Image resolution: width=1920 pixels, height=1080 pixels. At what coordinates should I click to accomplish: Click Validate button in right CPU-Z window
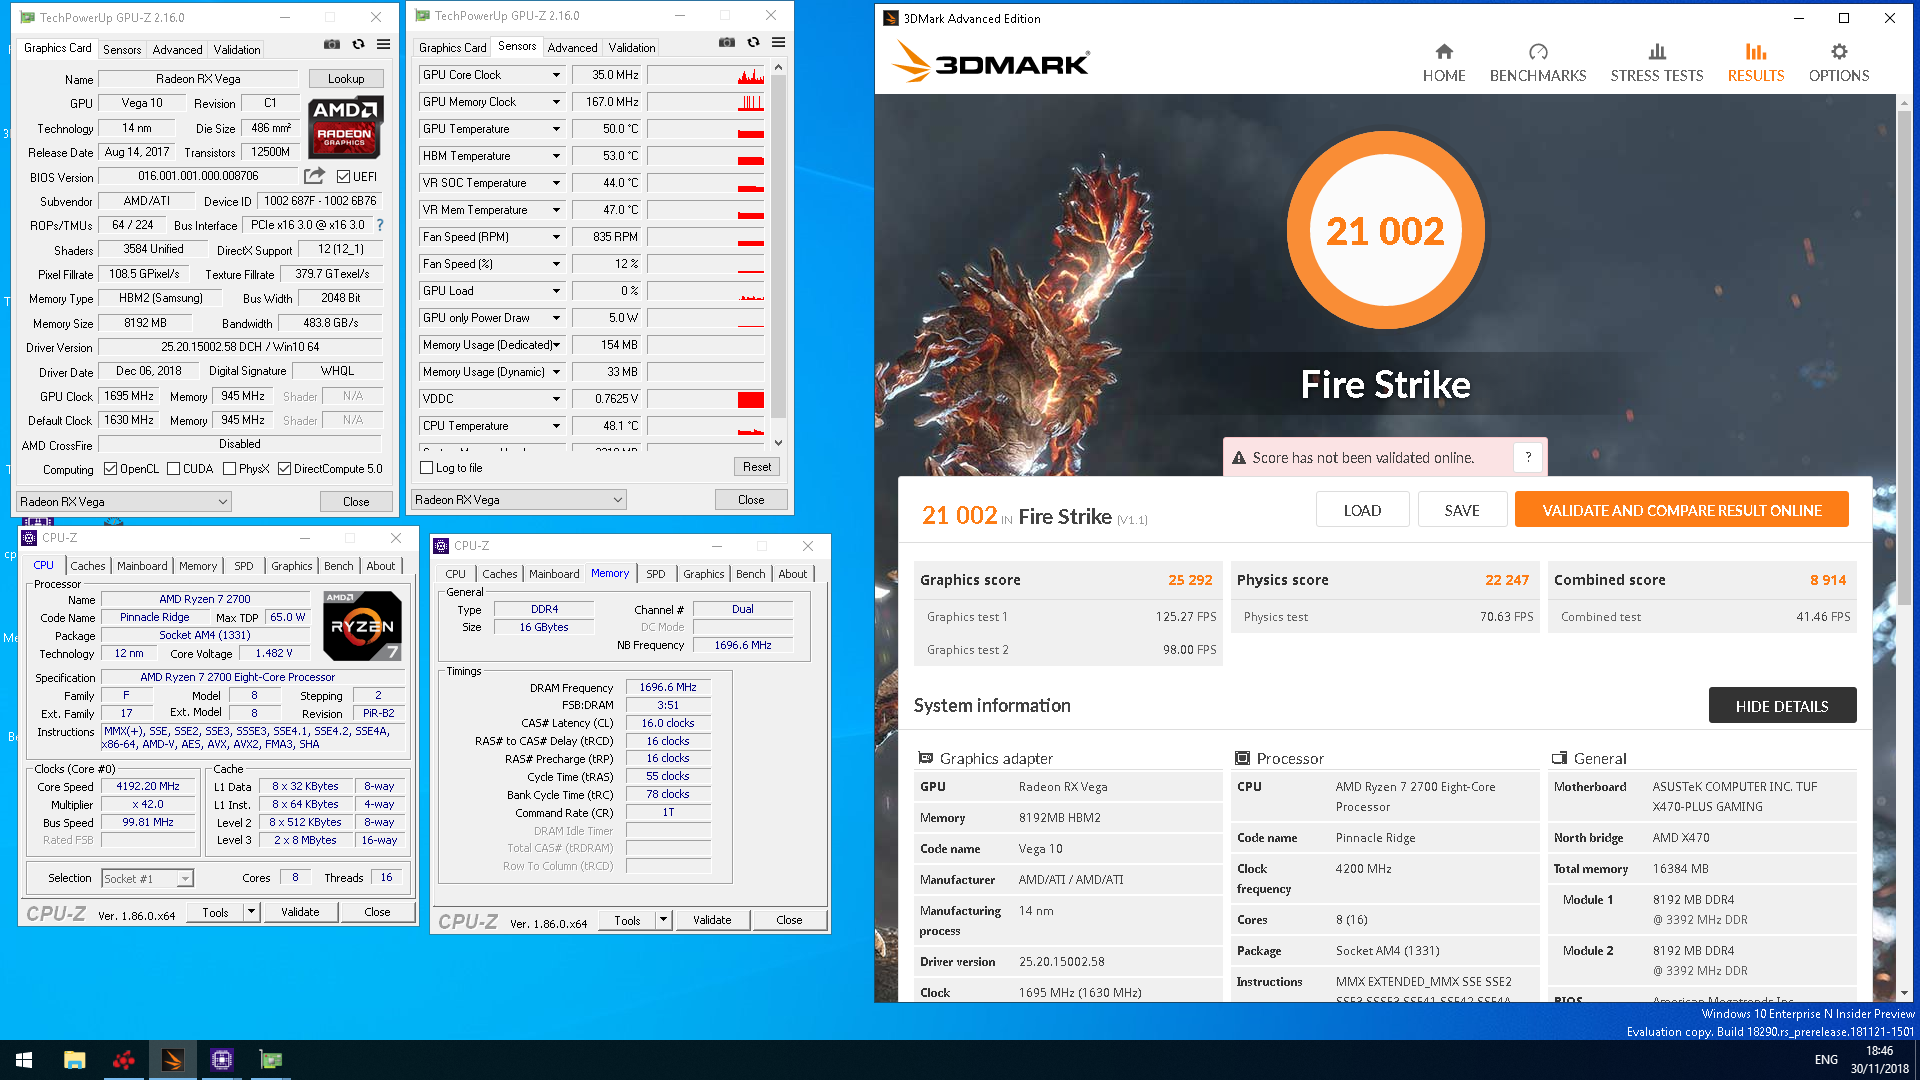[x=712, y=920]
